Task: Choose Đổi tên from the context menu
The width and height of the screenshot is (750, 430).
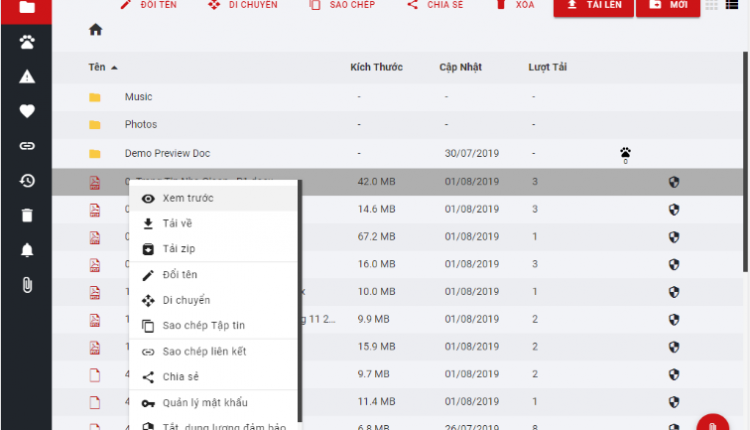Action: [213, 275]
